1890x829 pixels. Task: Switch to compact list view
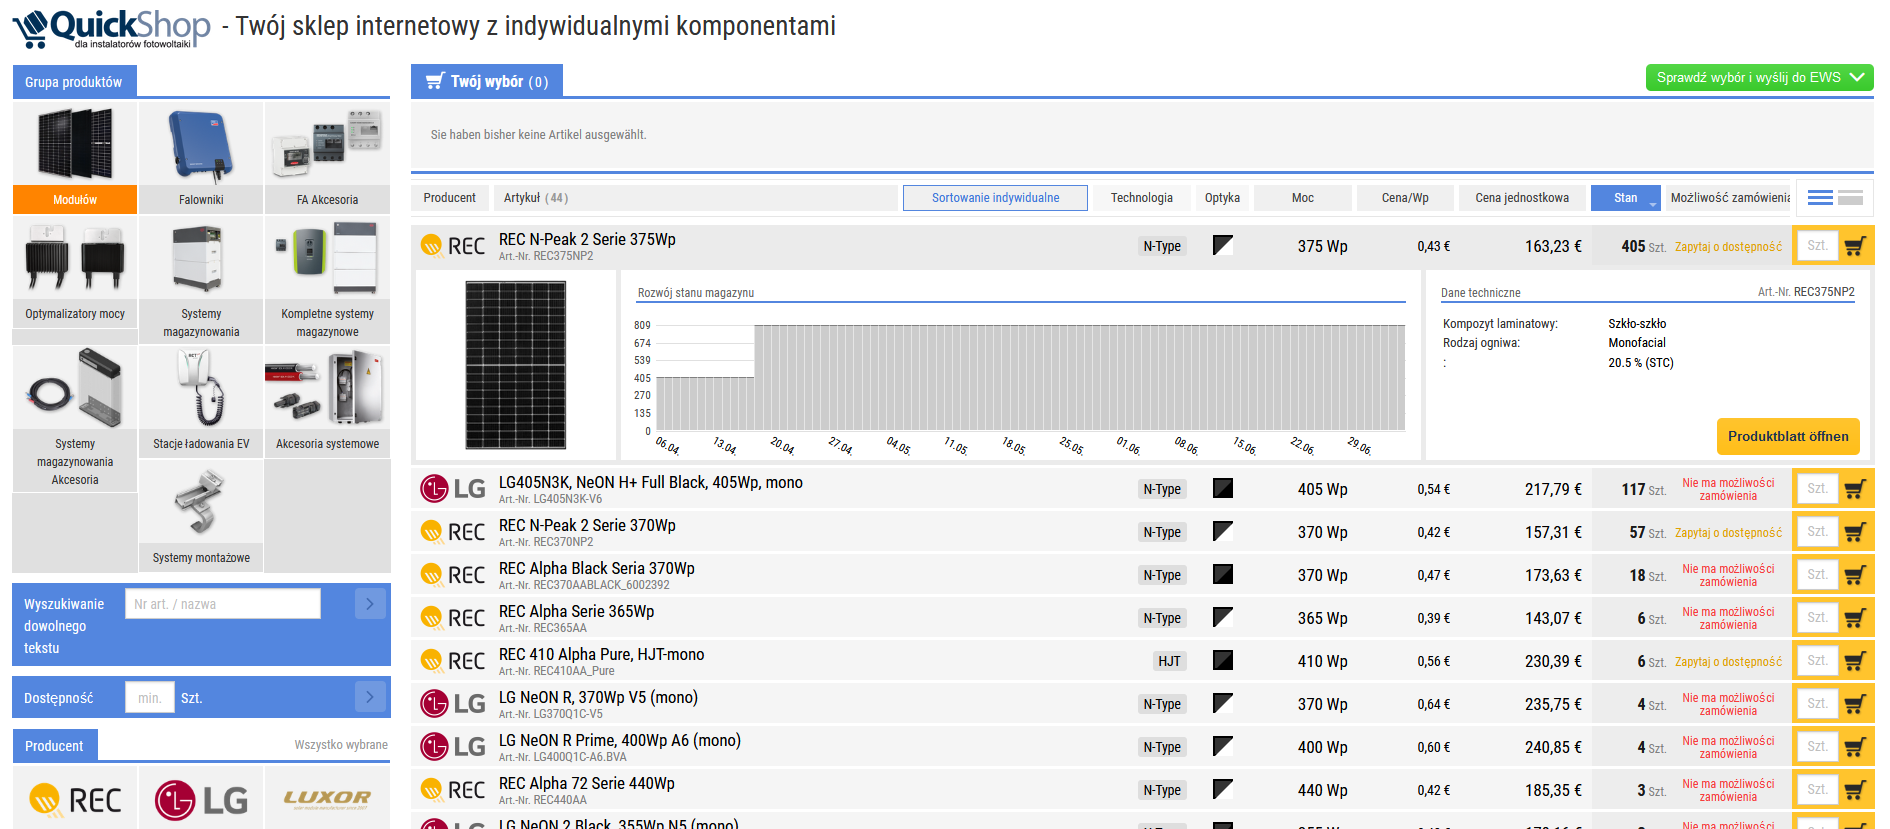[1820, 198]
